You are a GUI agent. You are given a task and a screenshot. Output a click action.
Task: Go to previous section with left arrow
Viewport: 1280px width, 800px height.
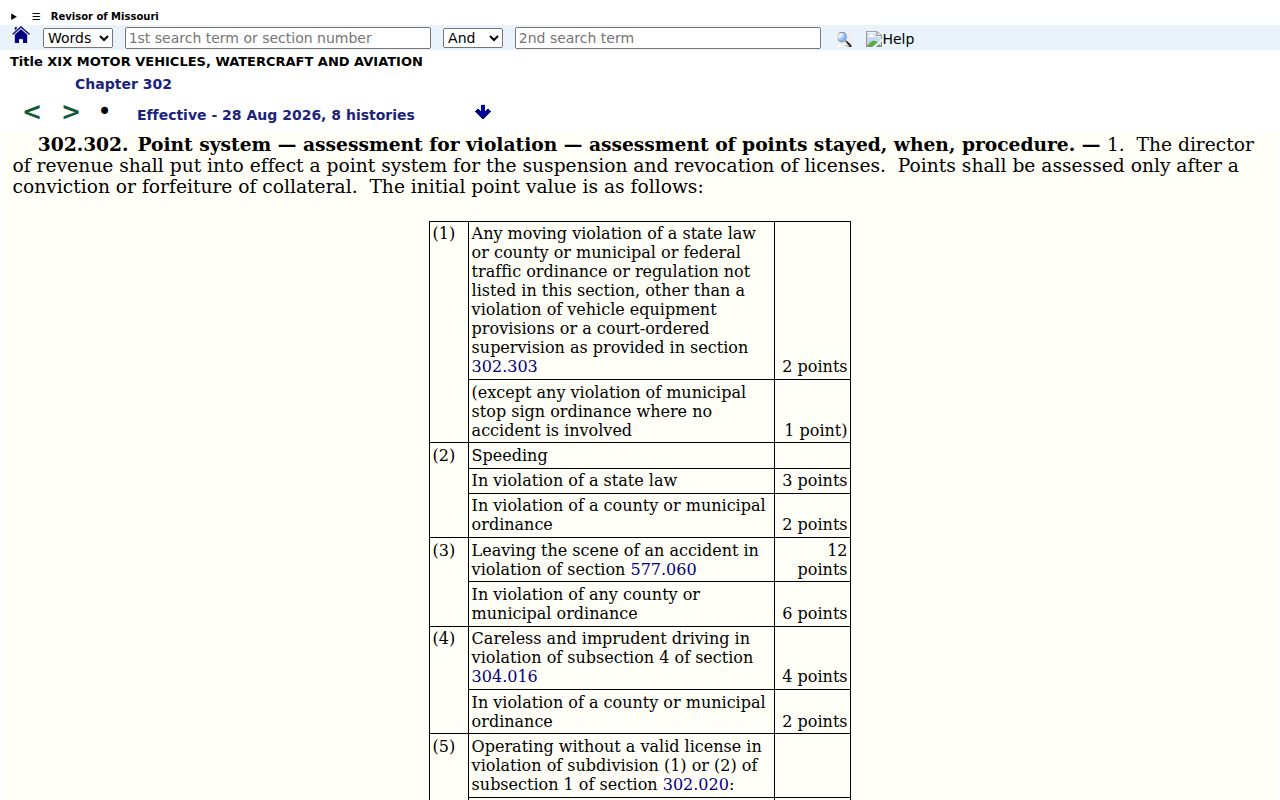coord(32,113)
